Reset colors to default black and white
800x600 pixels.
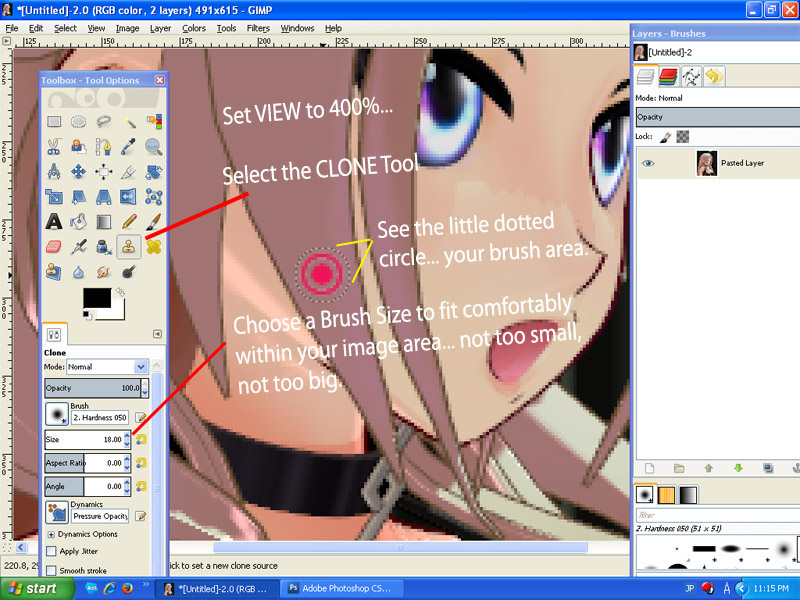(x=87, y=315)
